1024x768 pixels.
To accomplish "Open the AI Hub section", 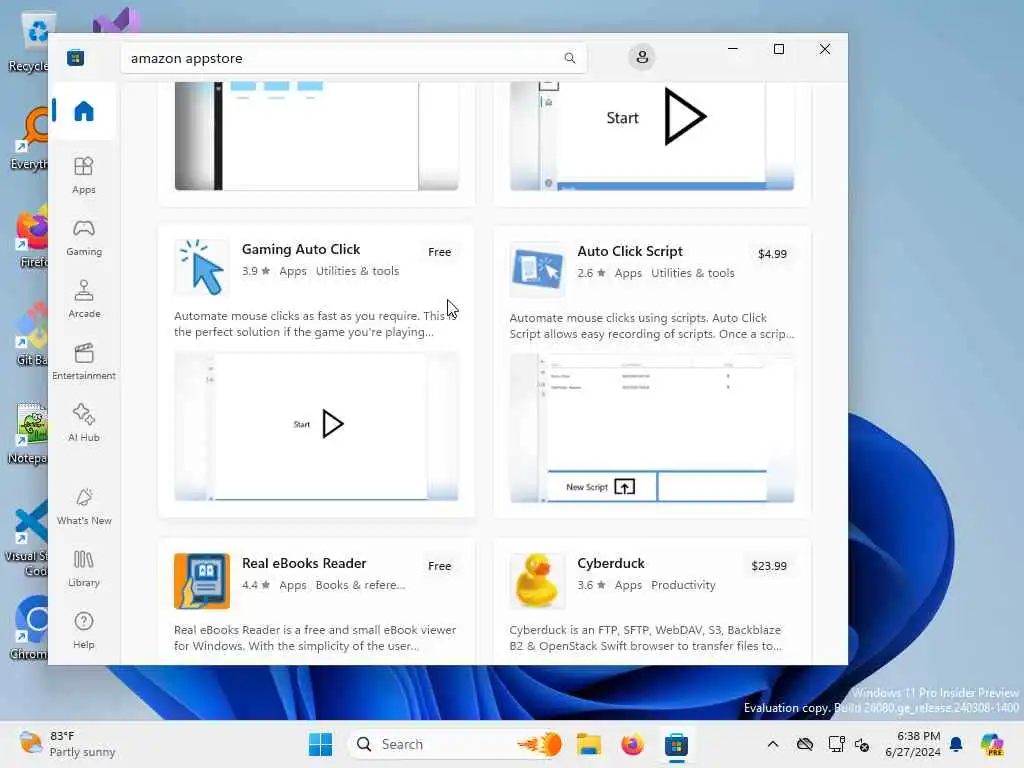I will pyautogui.click(x=84, y=423).
